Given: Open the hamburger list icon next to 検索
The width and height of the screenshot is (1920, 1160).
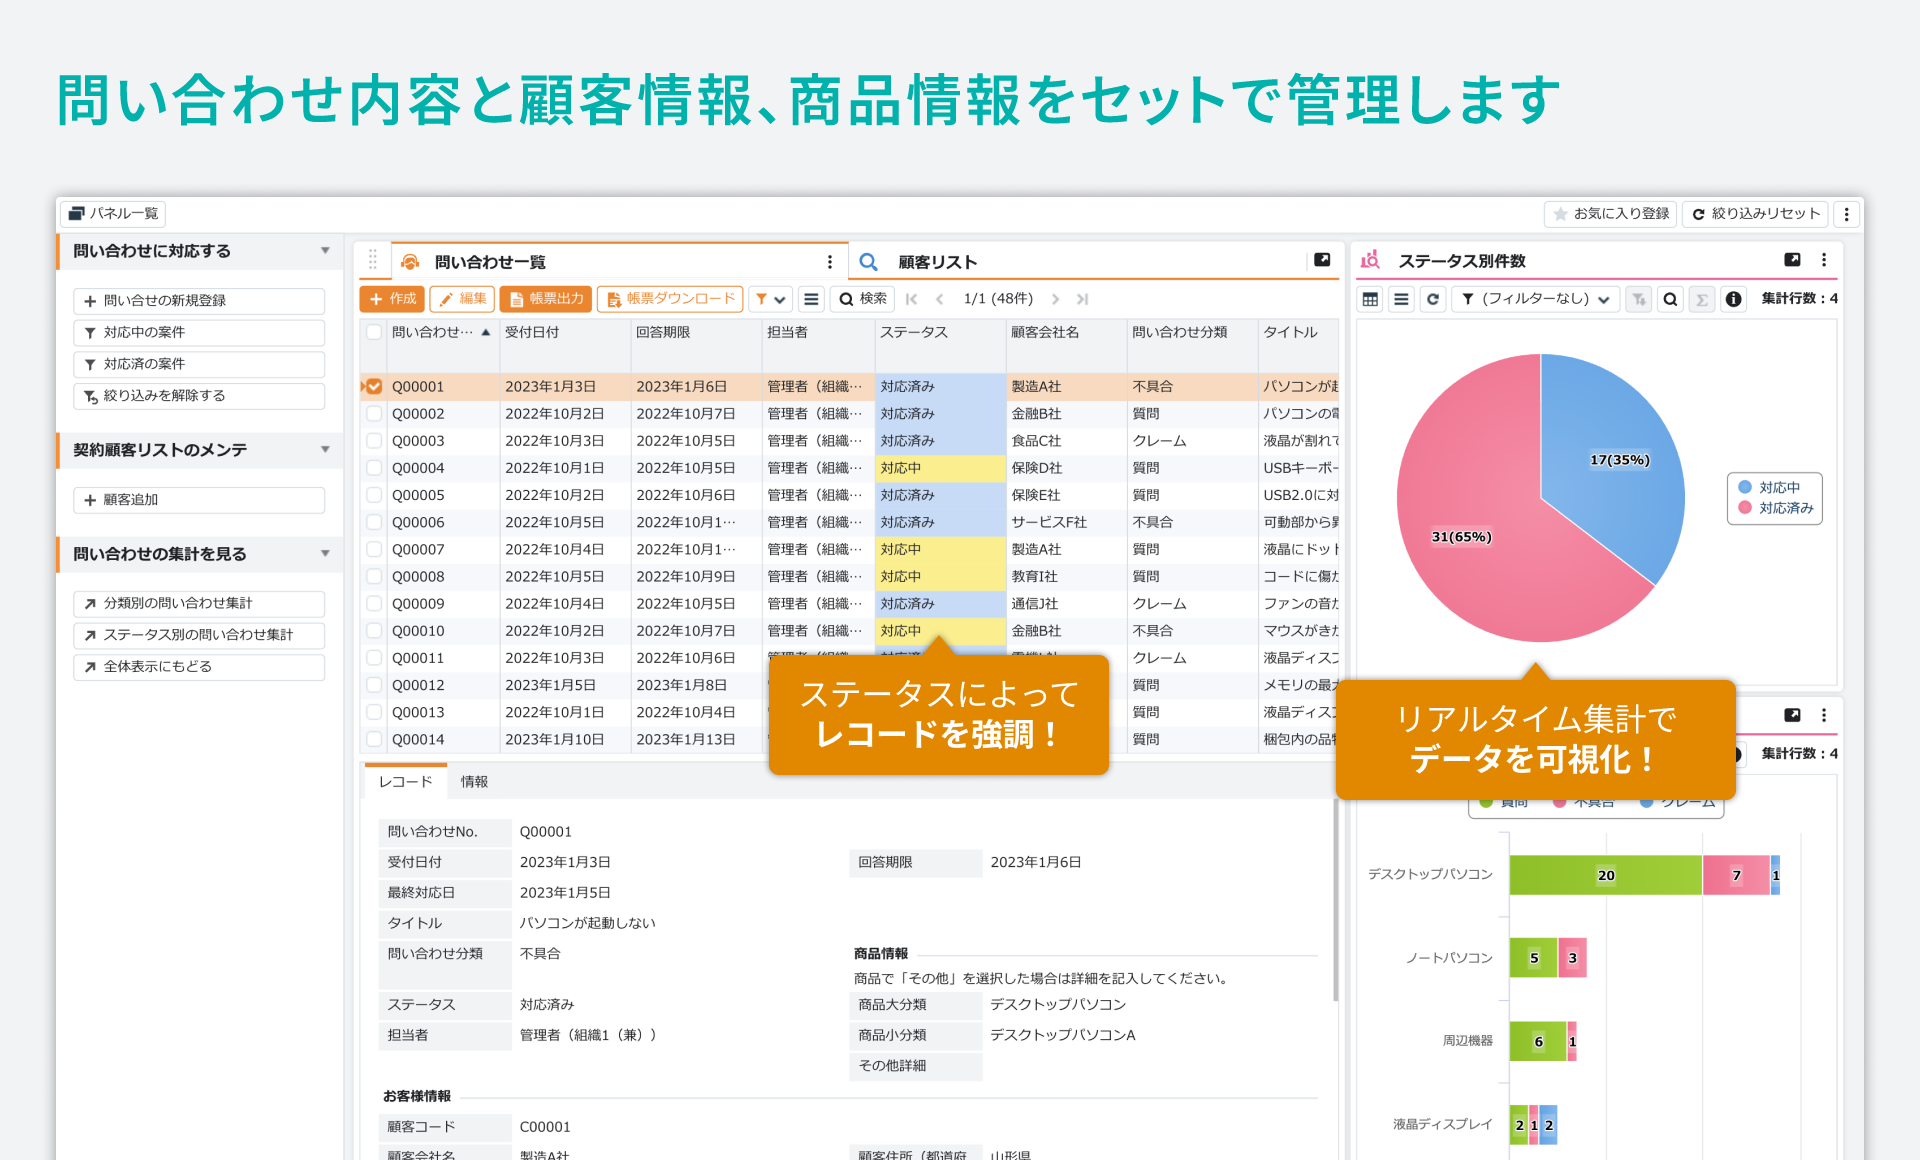Looking at the screenshot, I should tap(811, 299).
